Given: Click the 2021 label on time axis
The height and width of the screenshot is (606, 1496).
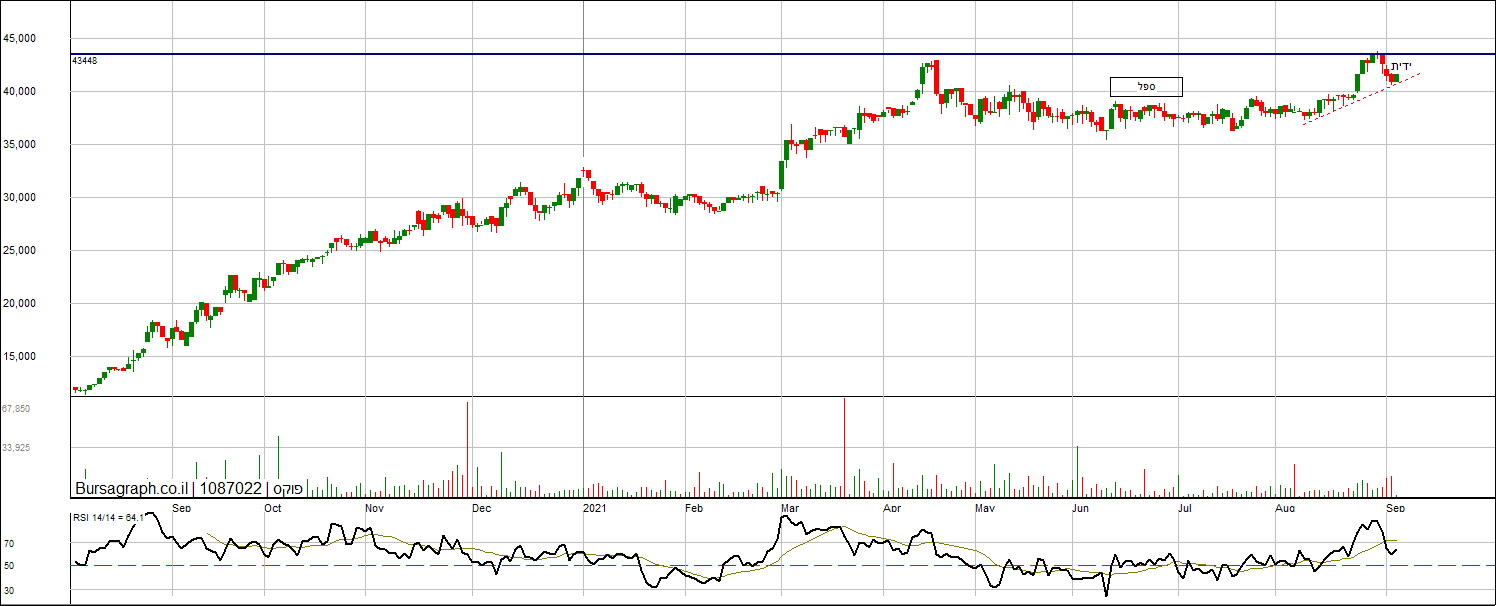Looking at the screenshot, I should [594, 508].
